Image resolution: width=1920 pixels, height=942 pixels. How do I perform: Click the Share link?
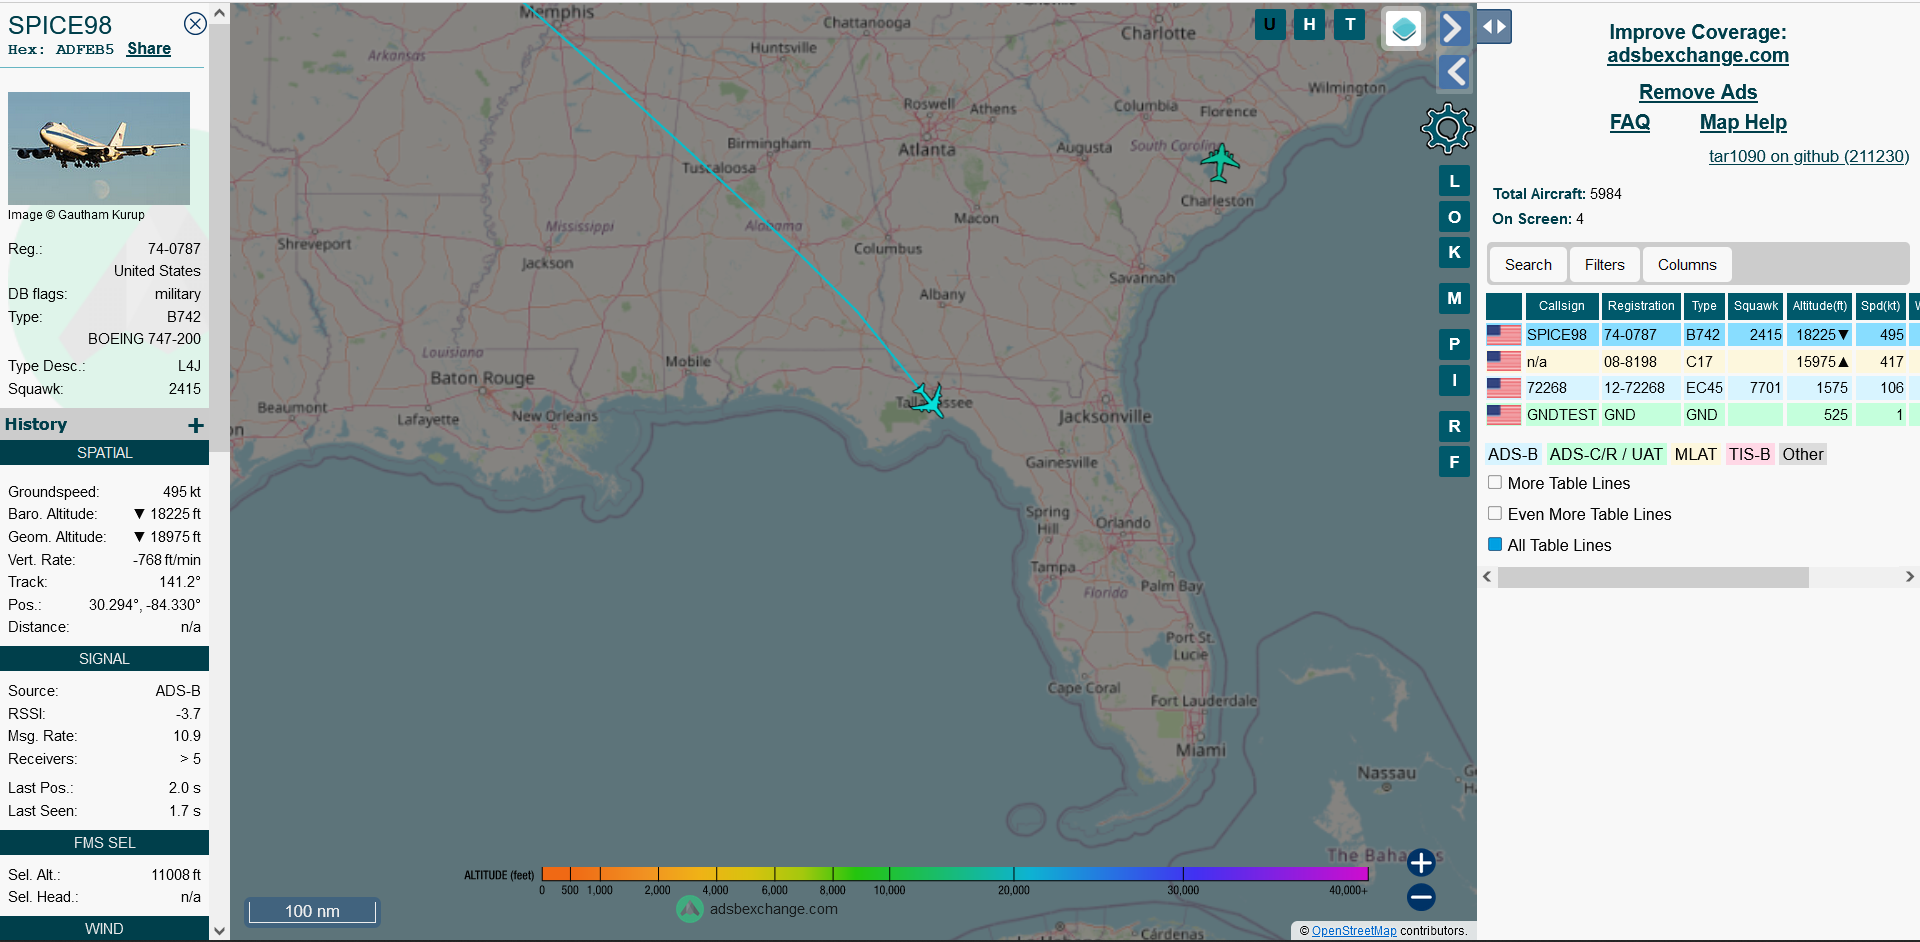[149, 48]
